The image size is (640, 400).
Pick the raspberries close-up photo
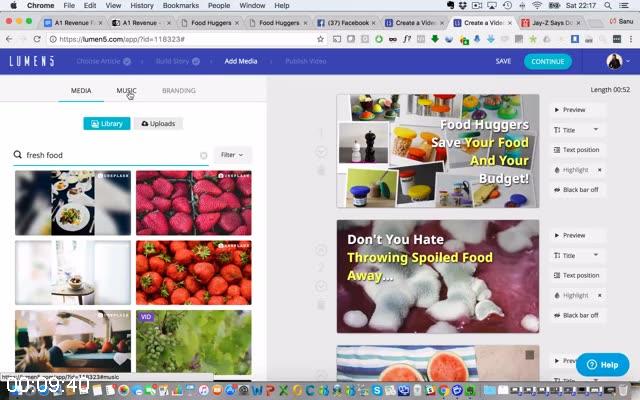coord(193,203)
